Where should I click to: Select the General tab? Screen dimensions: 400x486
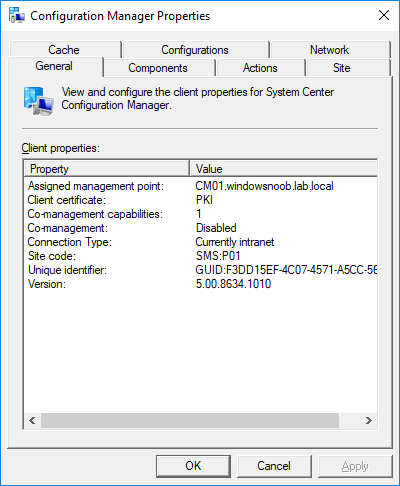coord(54,66)
